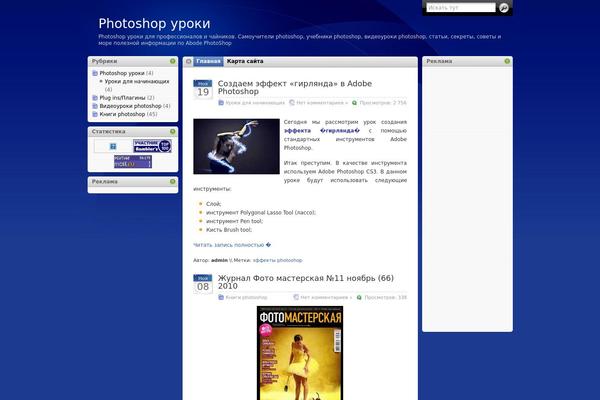Click folder icon next to Photoshop уроки category
The image size is (600, 400).
click(95, 73)
